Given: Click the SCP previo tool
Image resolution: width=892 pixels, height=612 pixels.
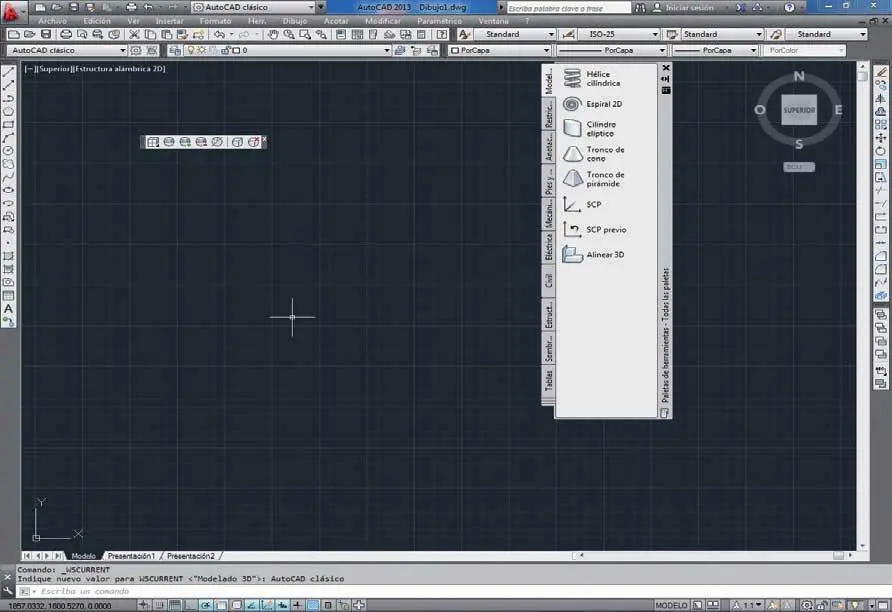Looking at the screenshot, I should (605, 230).
